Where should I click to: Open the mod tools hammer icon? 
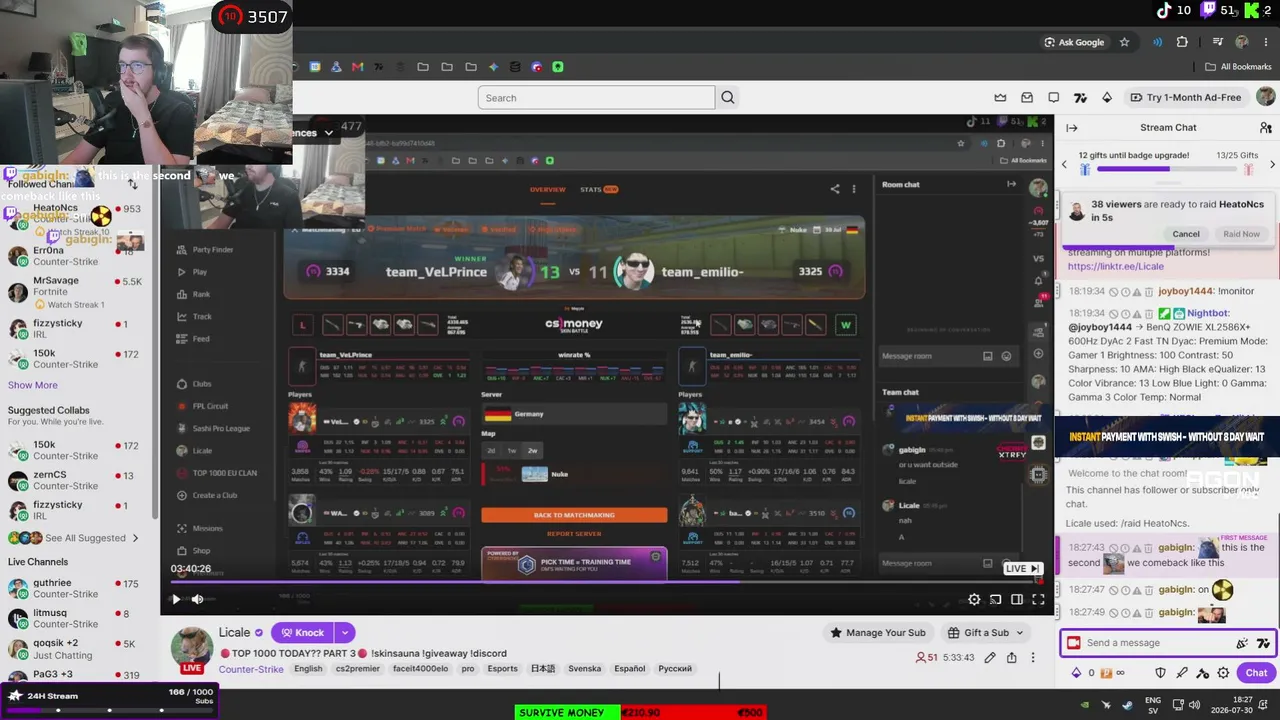[x=1203, y=673]
